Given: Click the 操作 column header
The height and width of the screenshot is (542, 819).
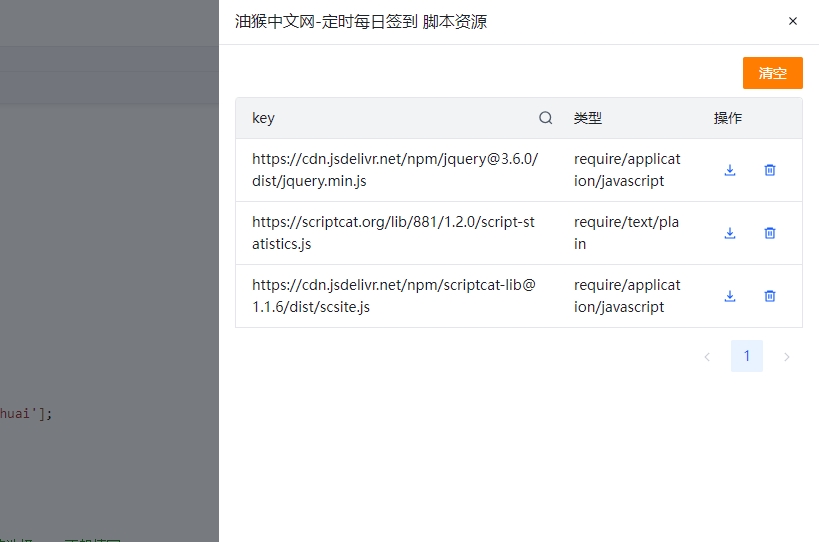Looking at the screenshot, I should click(x=728, y=118).
